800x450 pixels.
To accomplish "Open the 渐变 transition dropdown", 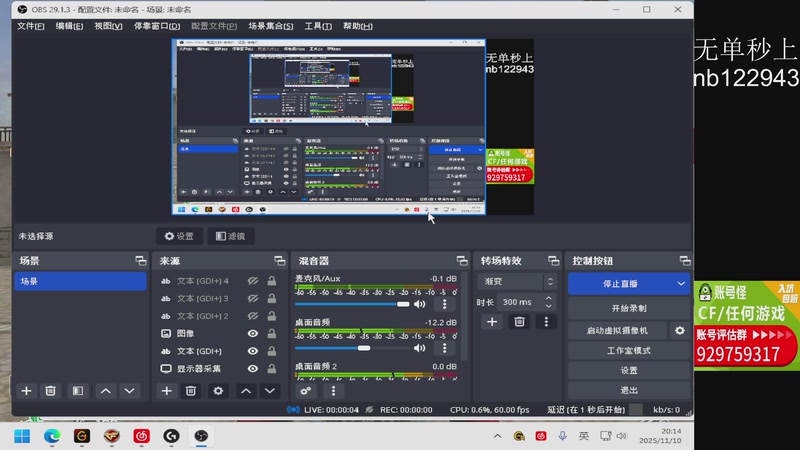I will pyautogui.click(x=517, y=281).
